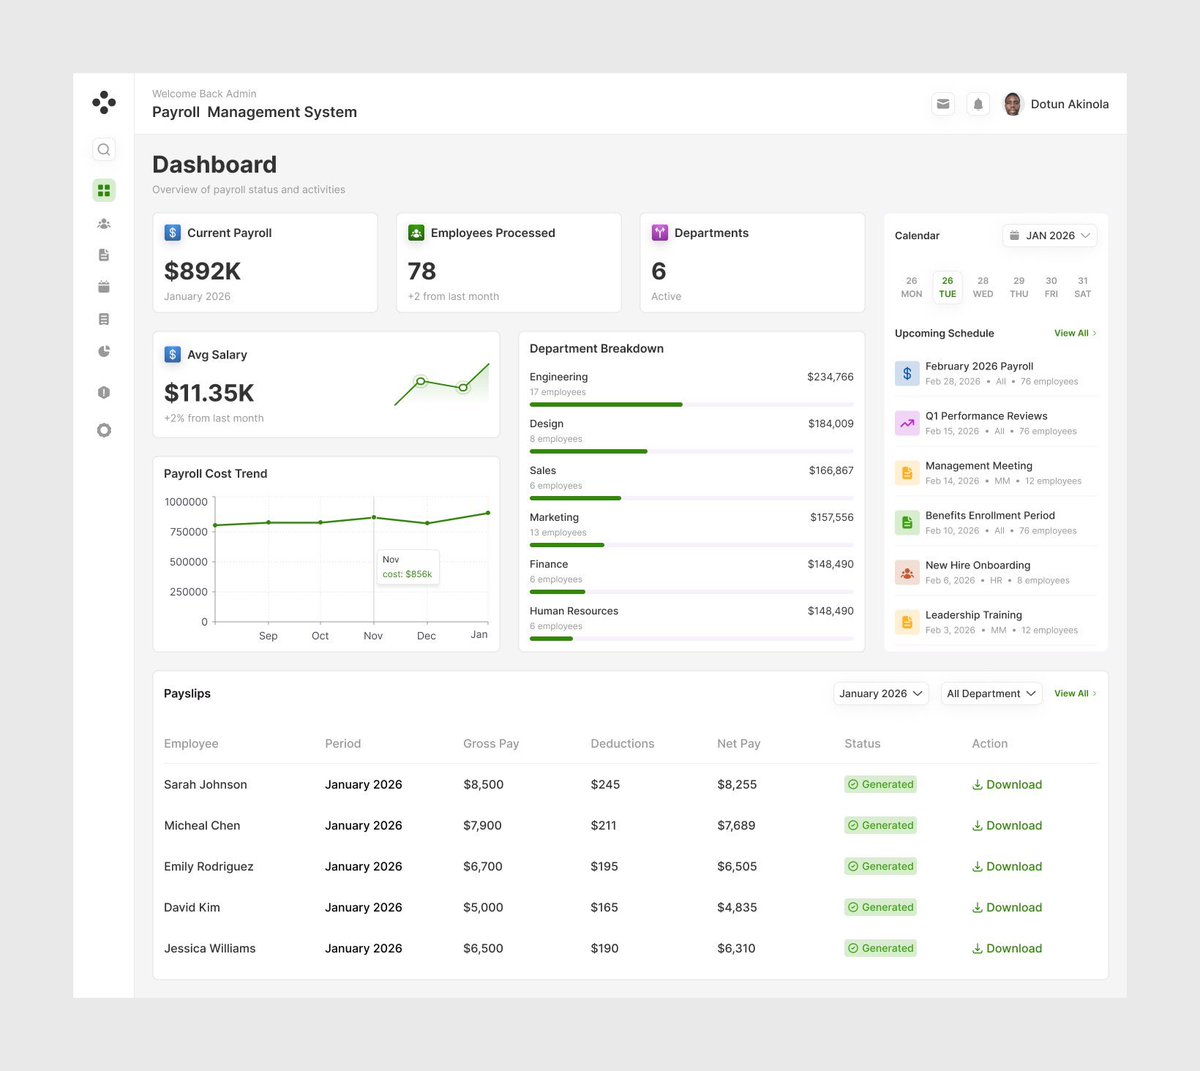
Task: Click Dotun Akinola's profile avatar
Action: pos(1012,104)
